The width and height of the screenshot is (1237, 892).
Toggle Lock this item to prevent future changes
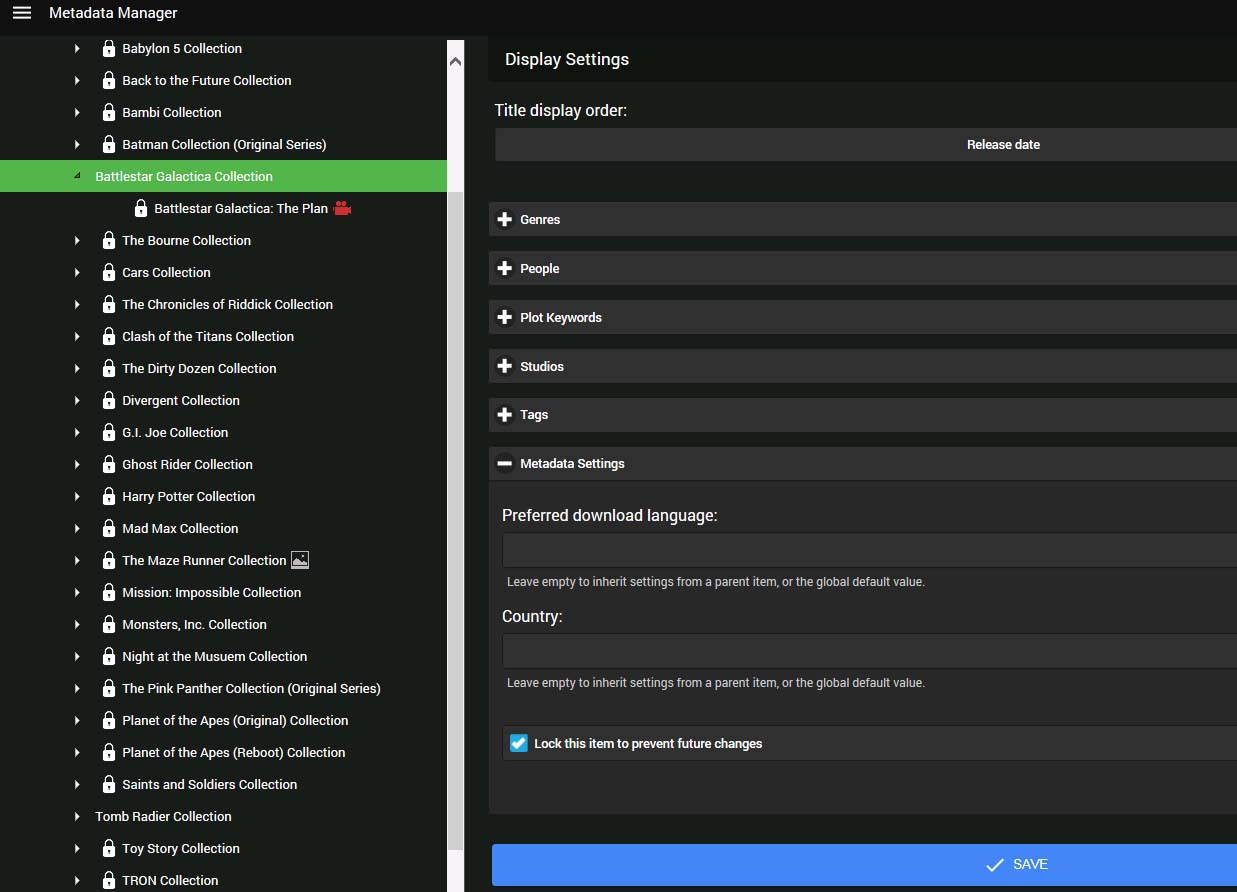tap(519, 743)
